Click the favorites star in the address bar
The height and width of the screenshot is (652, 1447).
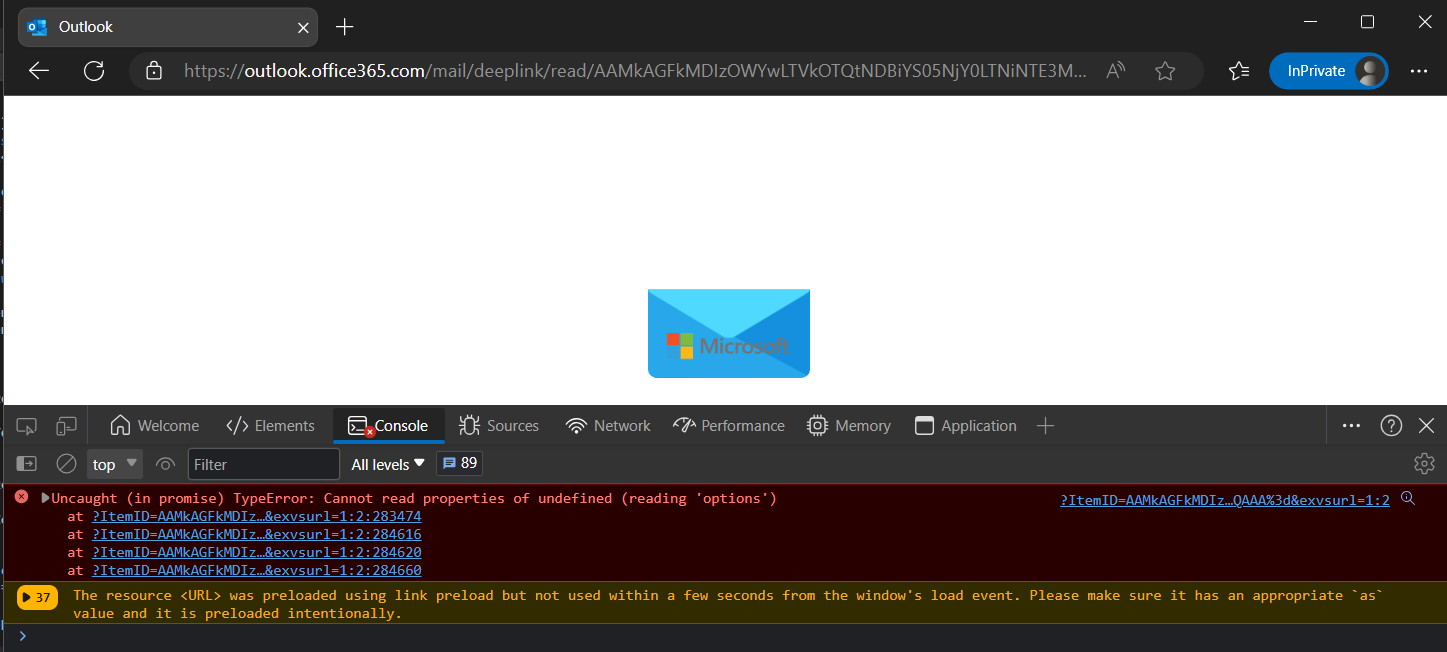[1165, 70]
